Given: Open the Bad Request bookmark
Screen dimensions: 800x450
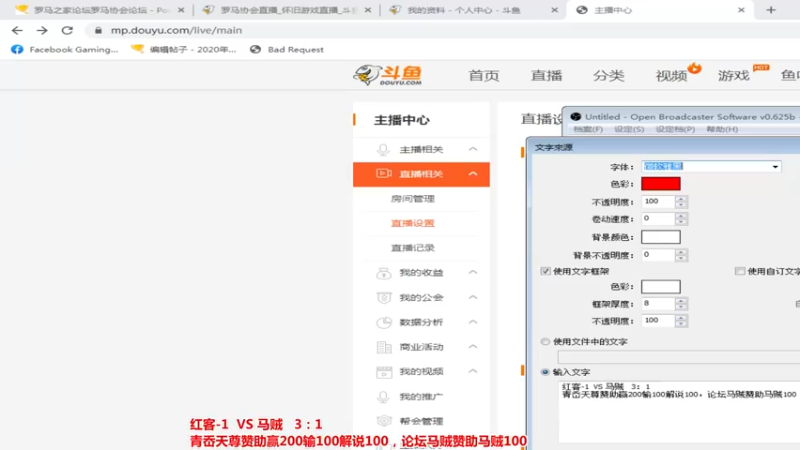Looking at the screenshot, I should 287,49.
